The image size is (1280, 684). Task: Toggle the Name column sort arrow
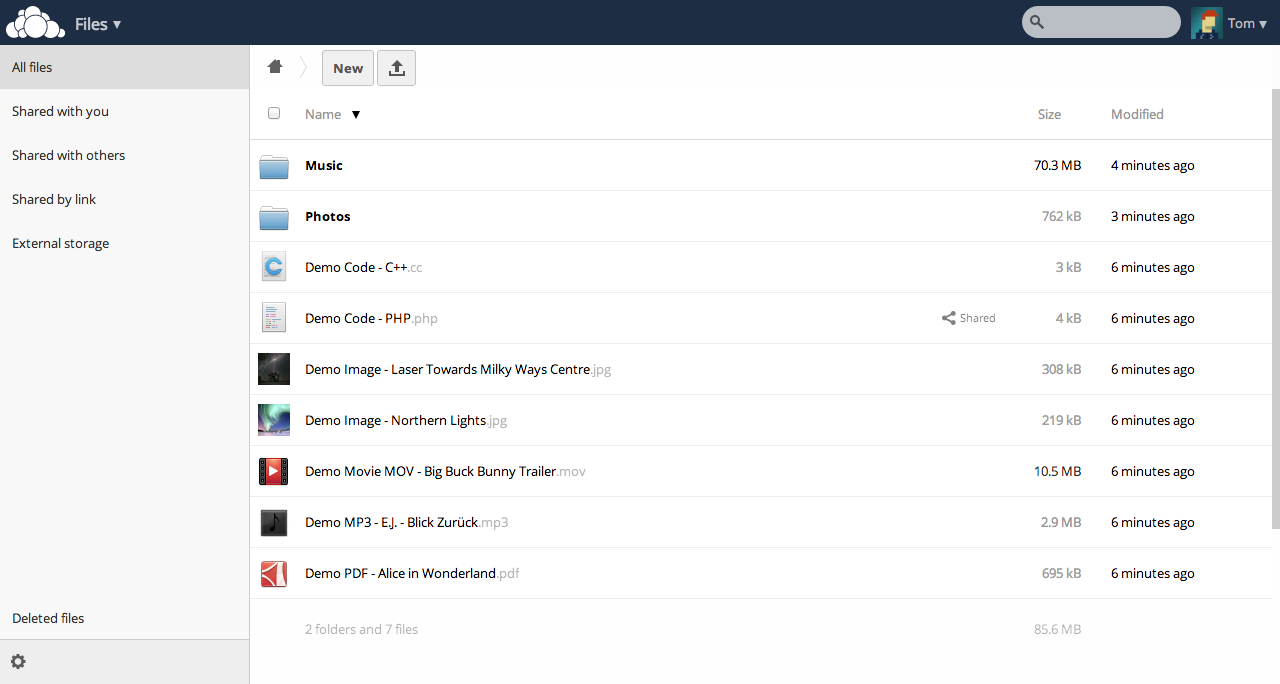355,114
